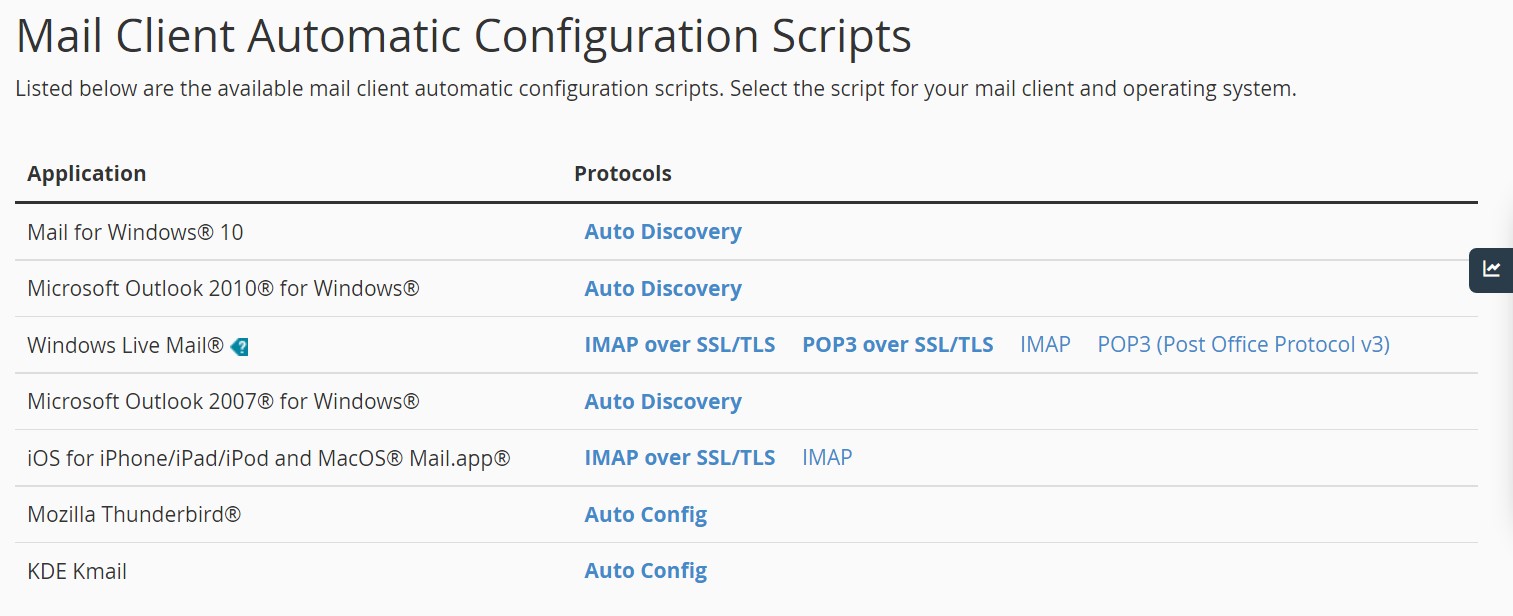This screenshot has width=1513, height=616.
Task: Click the Mail Client Automatic Configuration Scripts heading
Action: point(464,36)
